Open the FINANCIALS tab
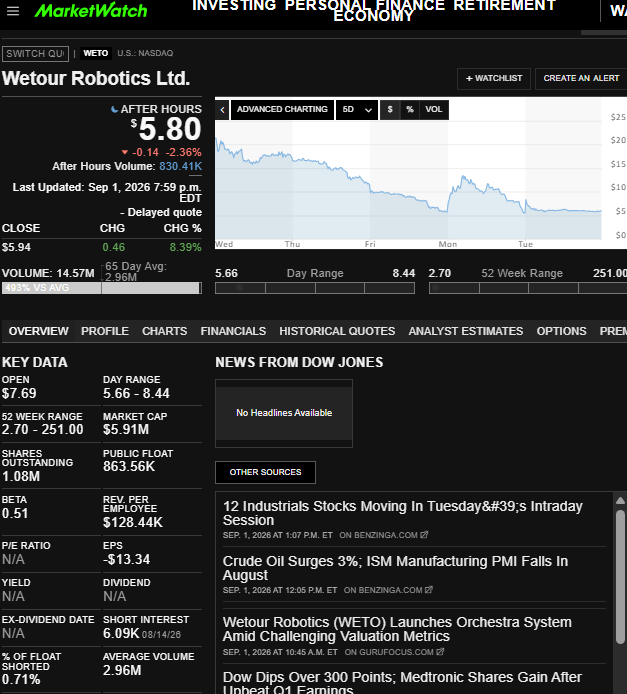The height and width of the screenshot is (694, 627). [233, 331]
